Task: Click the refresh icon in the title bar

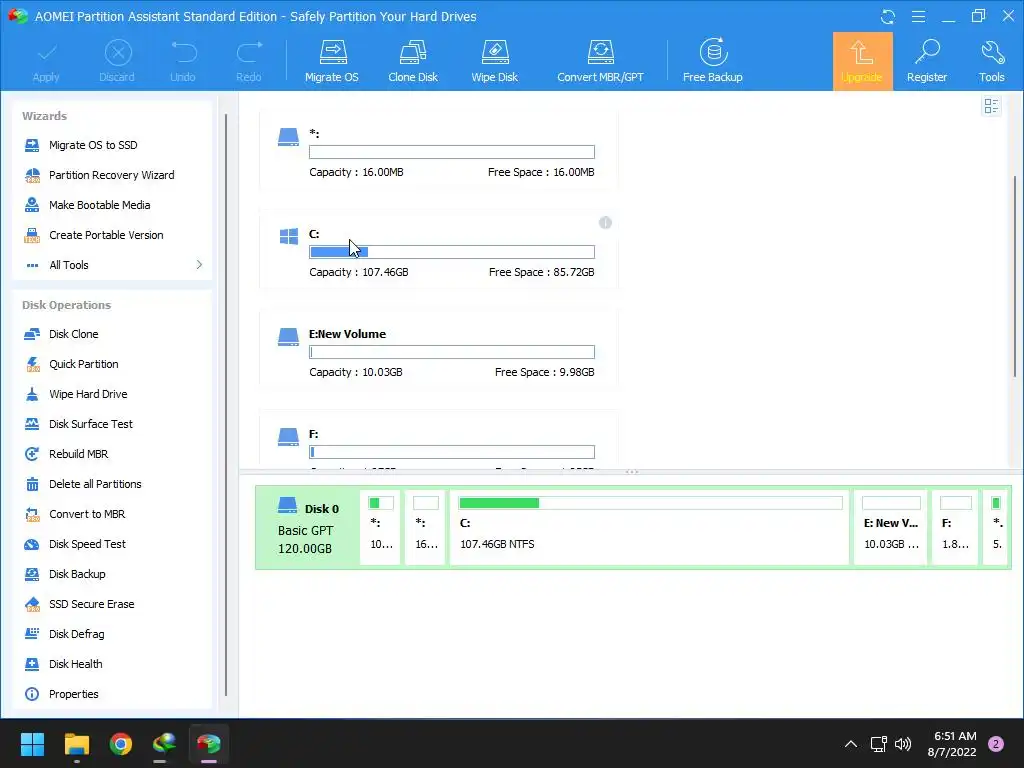Action: click(888, 16)
